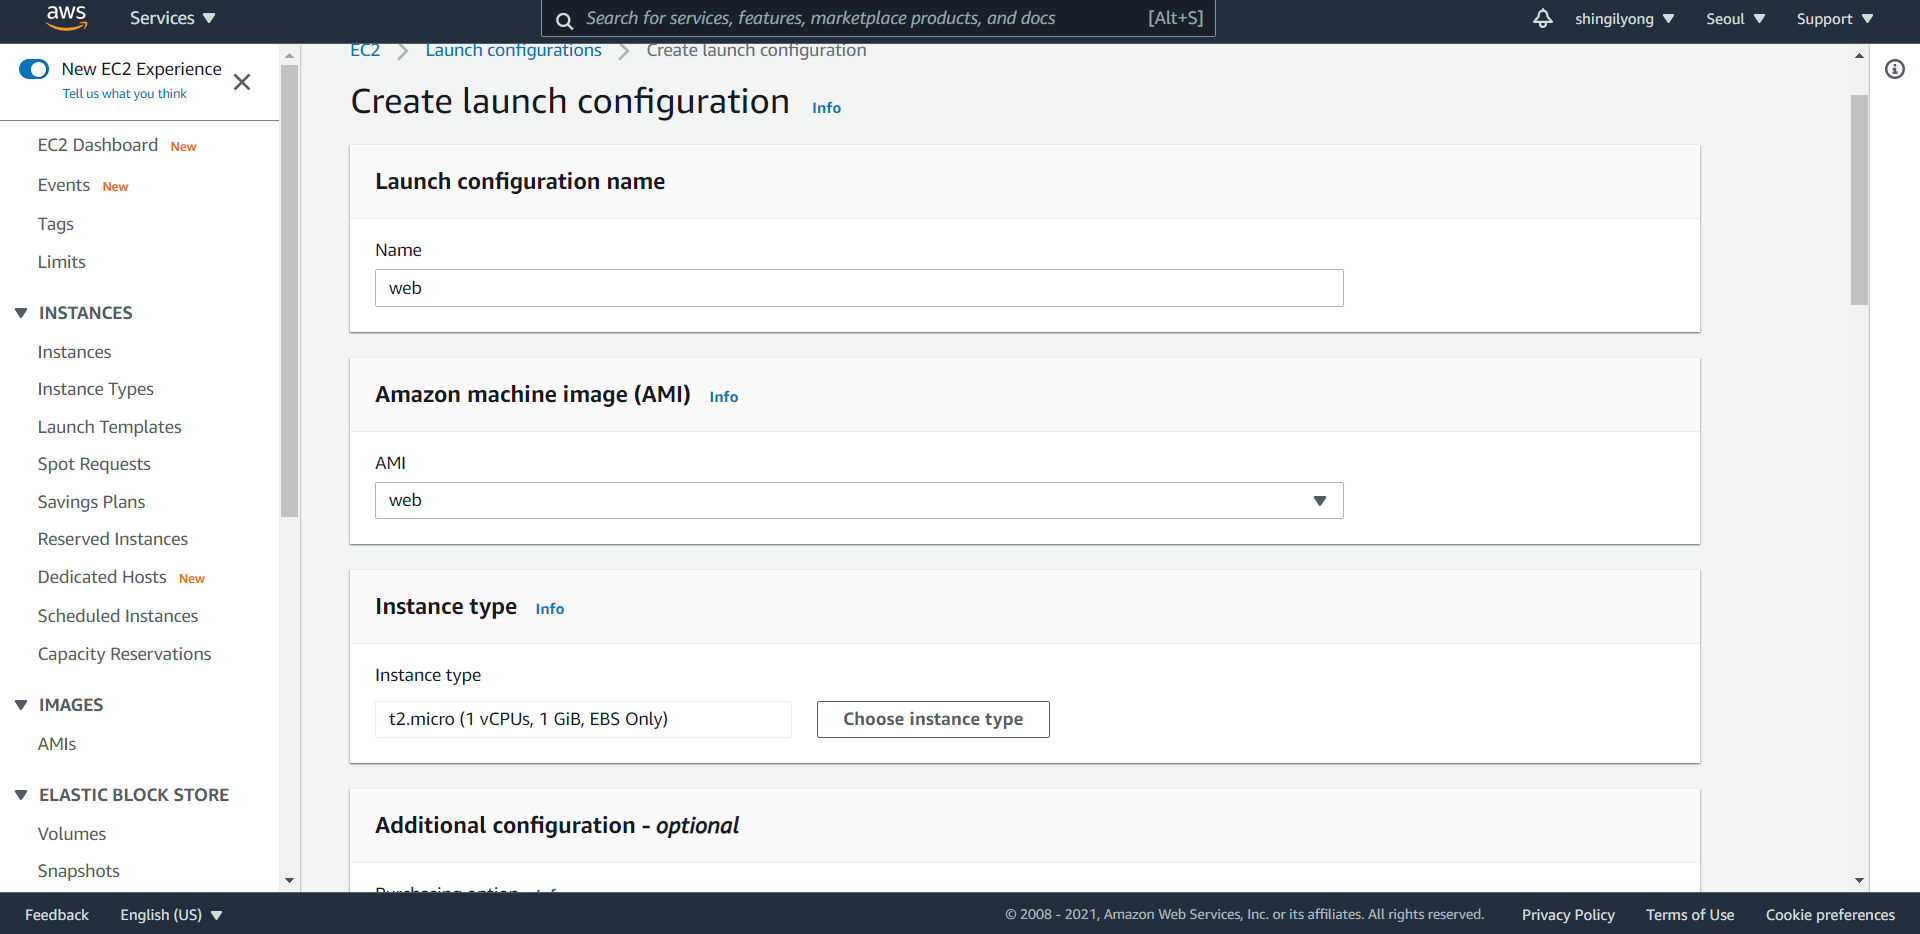Open Snapshots in the sidebar

[x=79, y=871]
